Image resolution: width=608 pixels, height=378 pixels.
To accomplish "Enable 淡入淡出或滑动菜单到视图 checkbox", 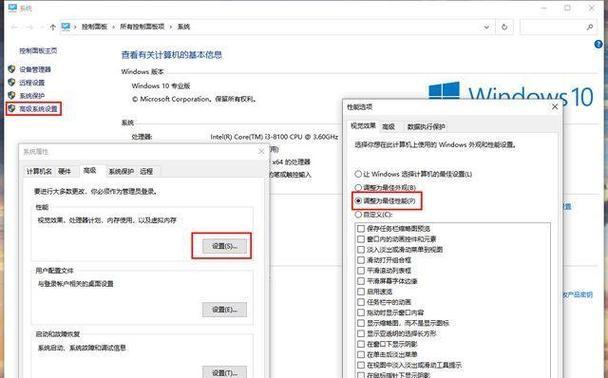I will click(x=361, y=249).
